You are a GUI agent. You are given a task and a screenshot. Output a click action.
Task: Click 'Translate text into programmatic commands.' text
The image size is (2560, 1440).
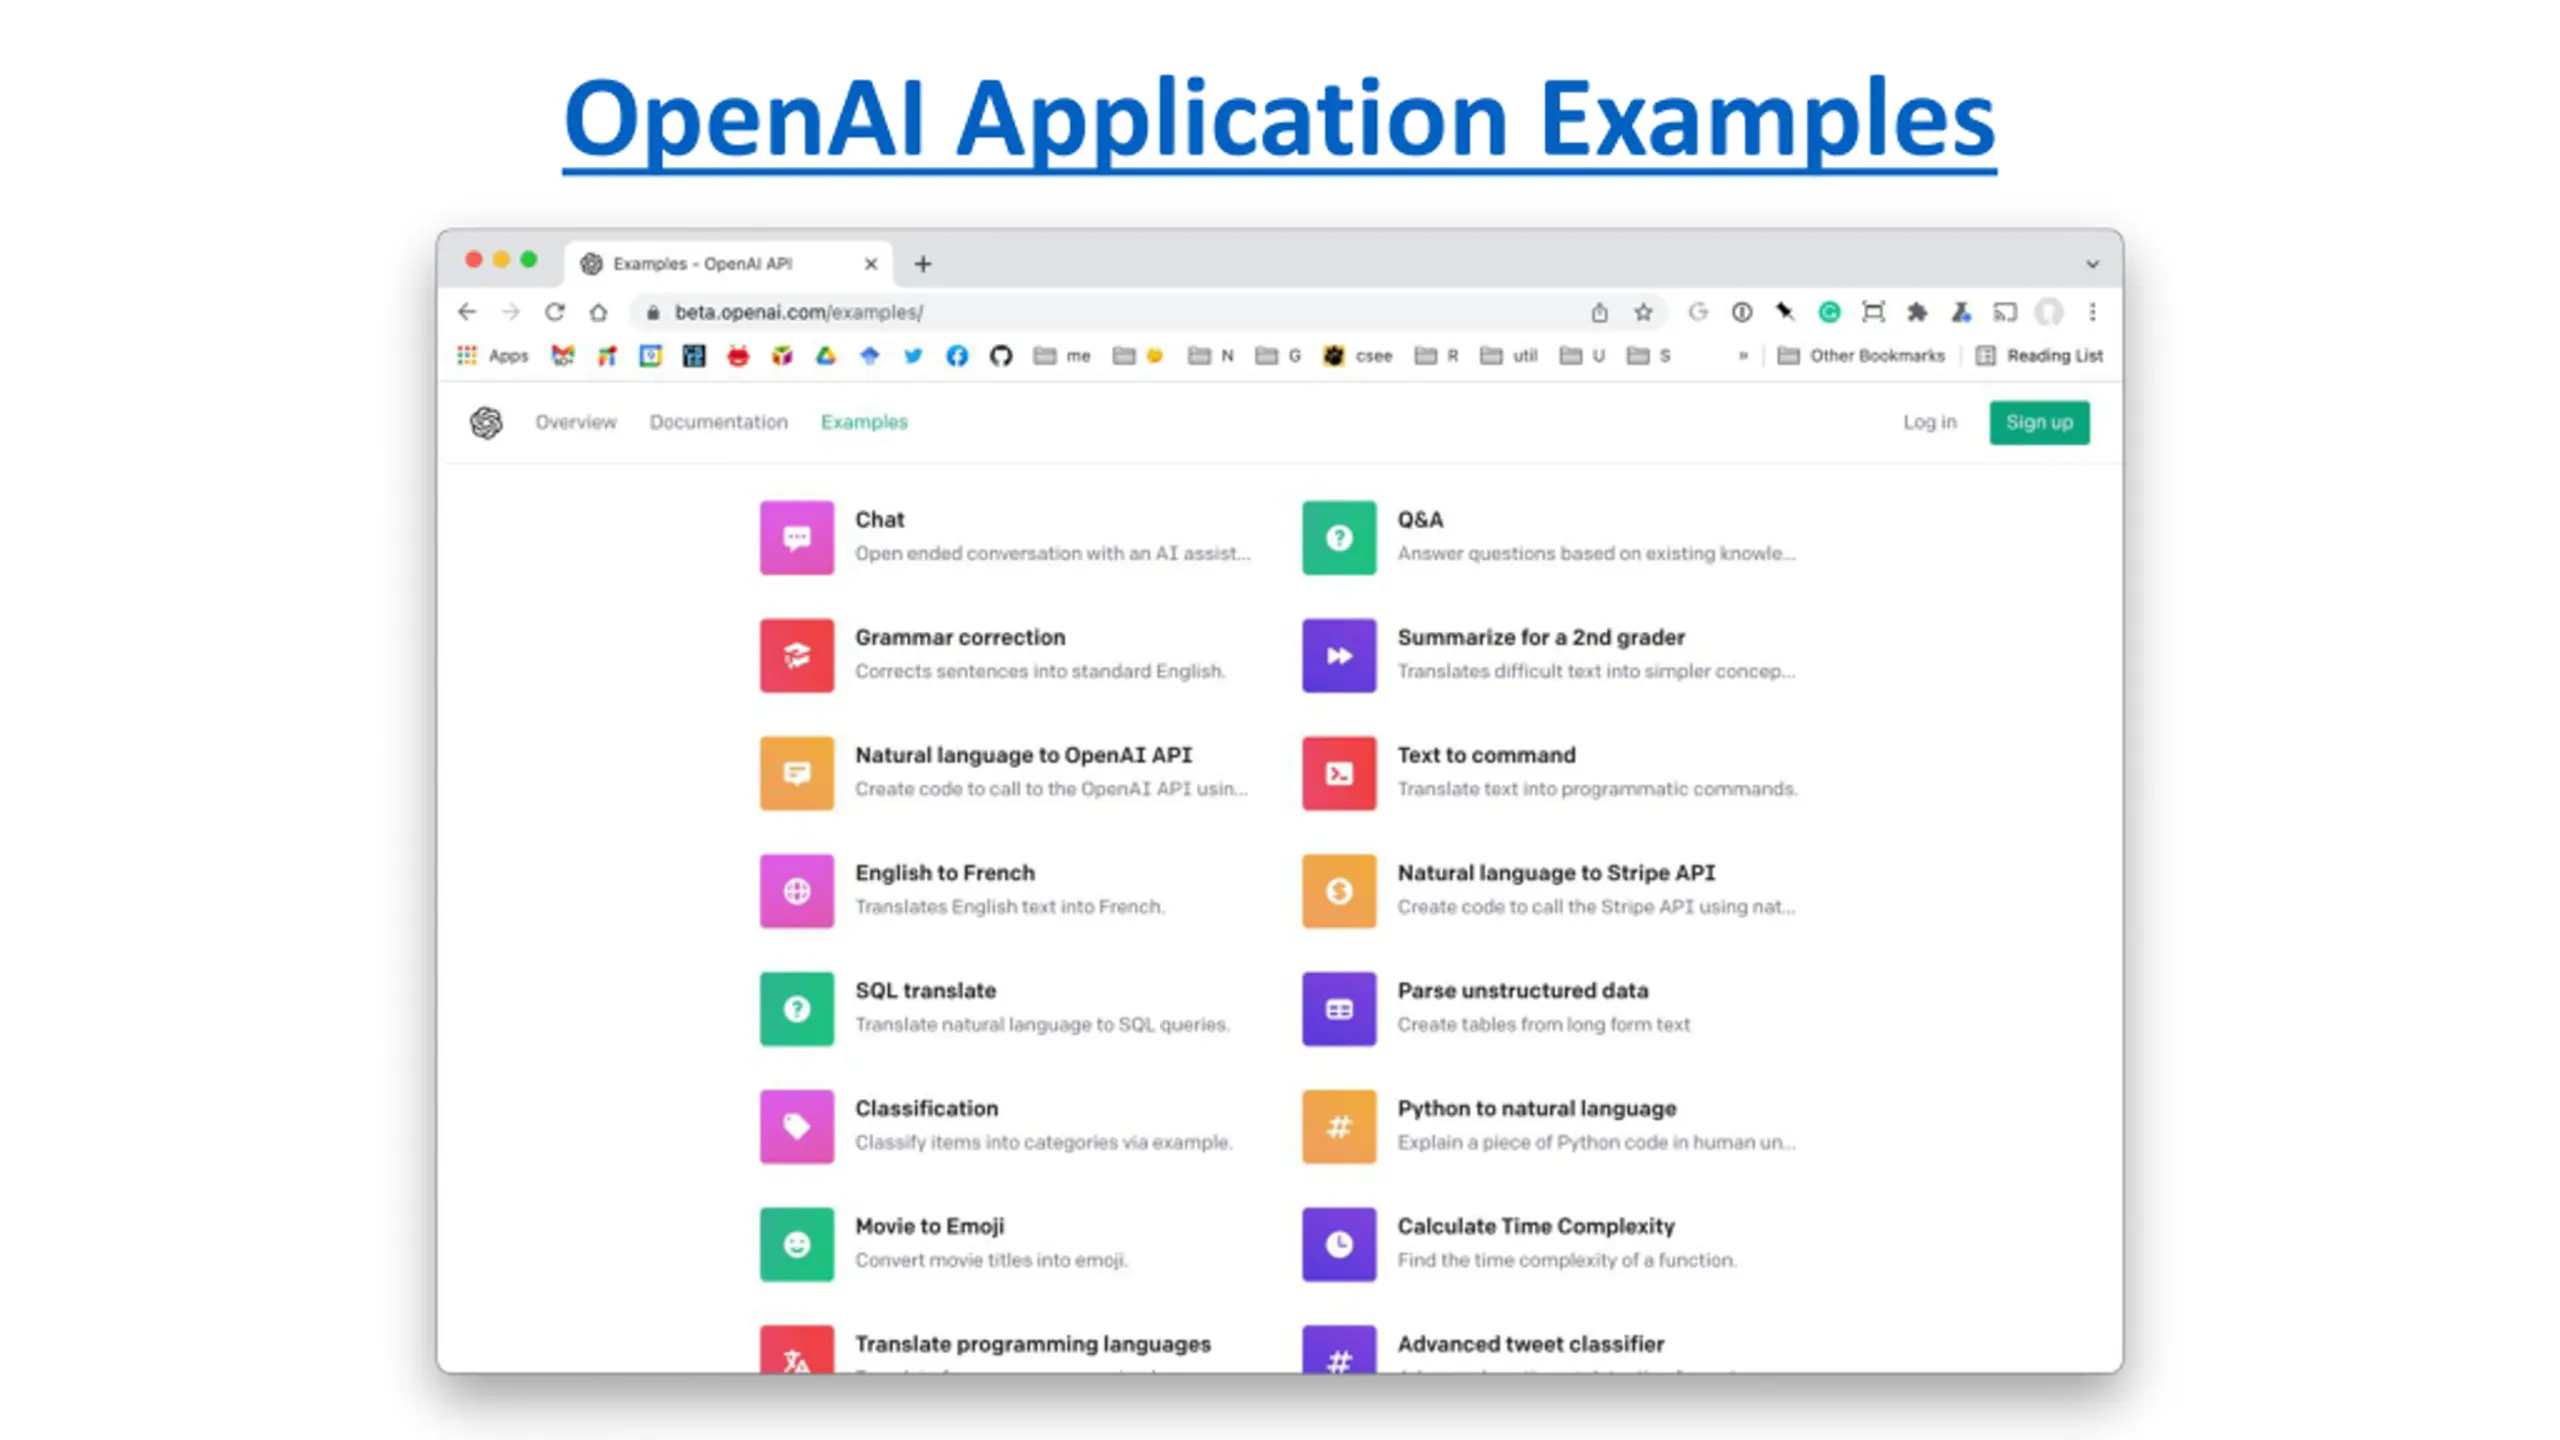pos(1597,789)
